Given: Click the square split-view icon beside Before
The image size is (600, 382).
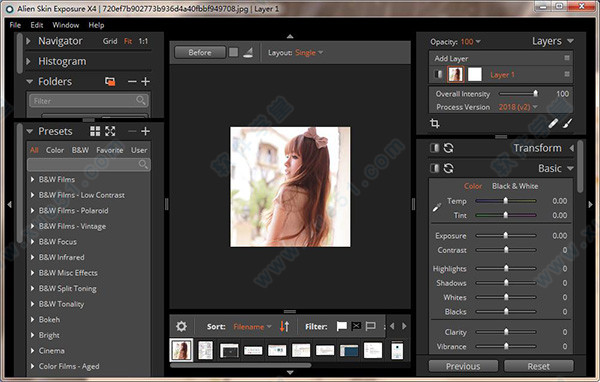Looking at the screenshot, I should (x=233, y=52).
